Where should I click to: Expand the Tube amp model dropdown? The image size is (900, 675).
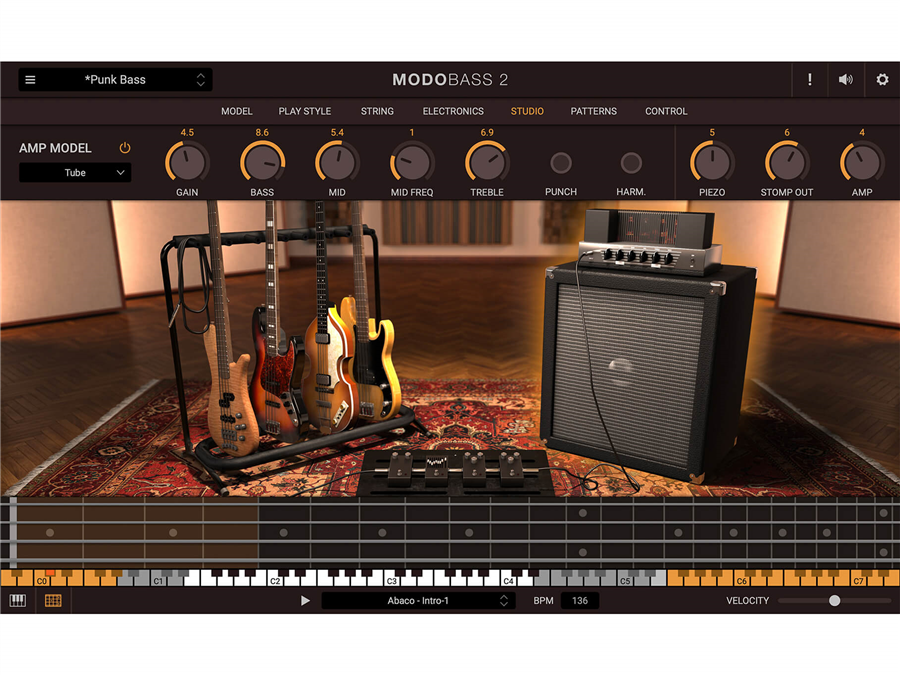point(75,173)
